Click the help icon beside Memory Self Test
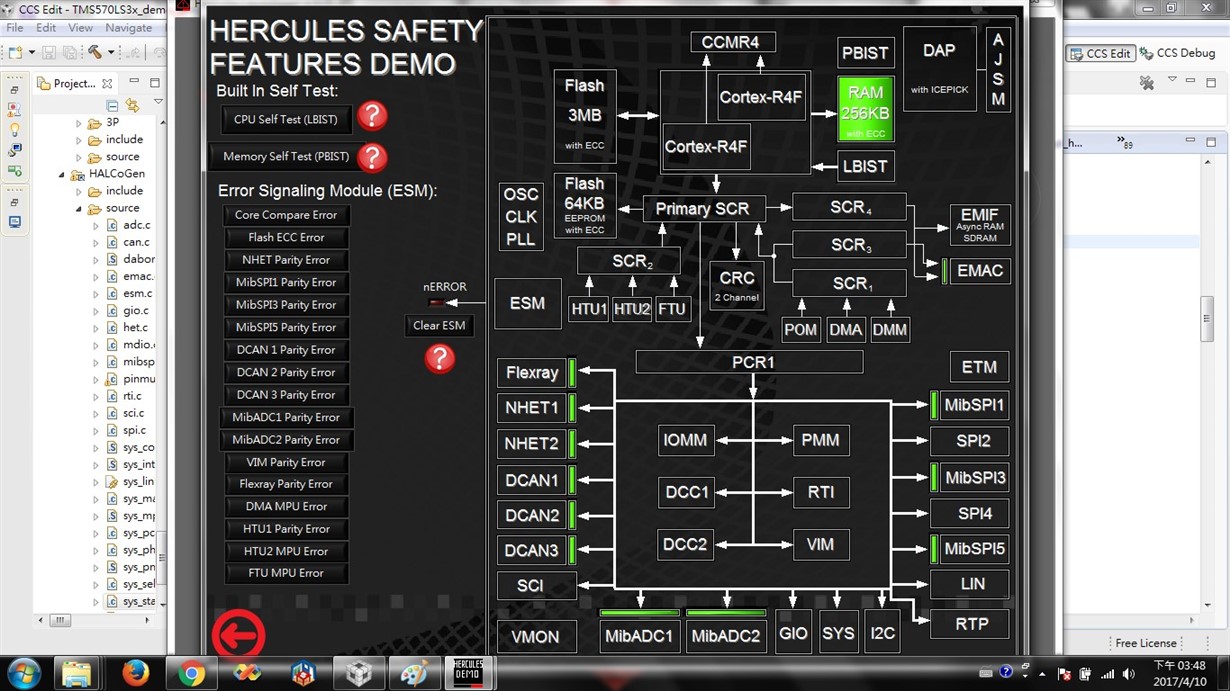The image size is (1230, 691). pos(372,157)
